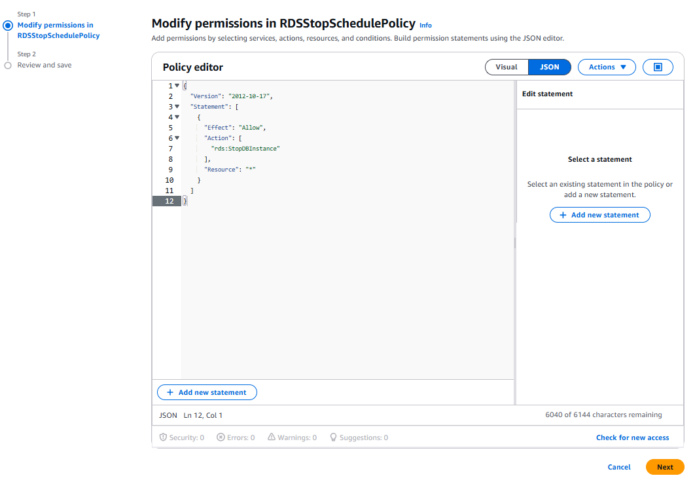
Task: Click Add new statement below the editor
Action: click(207, 392)
